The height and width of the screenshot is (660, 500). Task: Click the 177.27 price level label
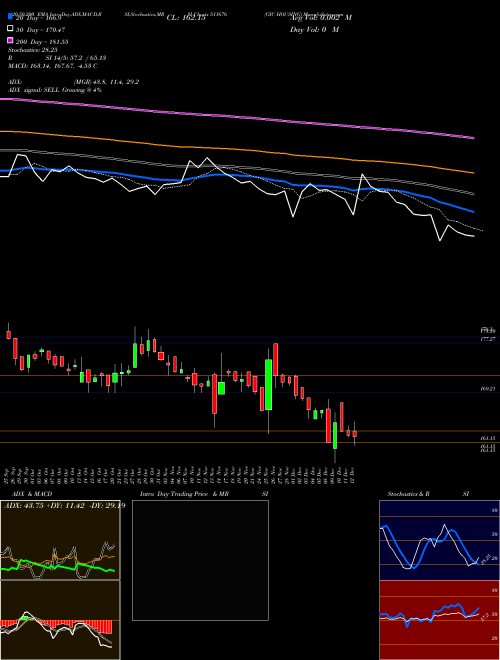coord(488,338)
